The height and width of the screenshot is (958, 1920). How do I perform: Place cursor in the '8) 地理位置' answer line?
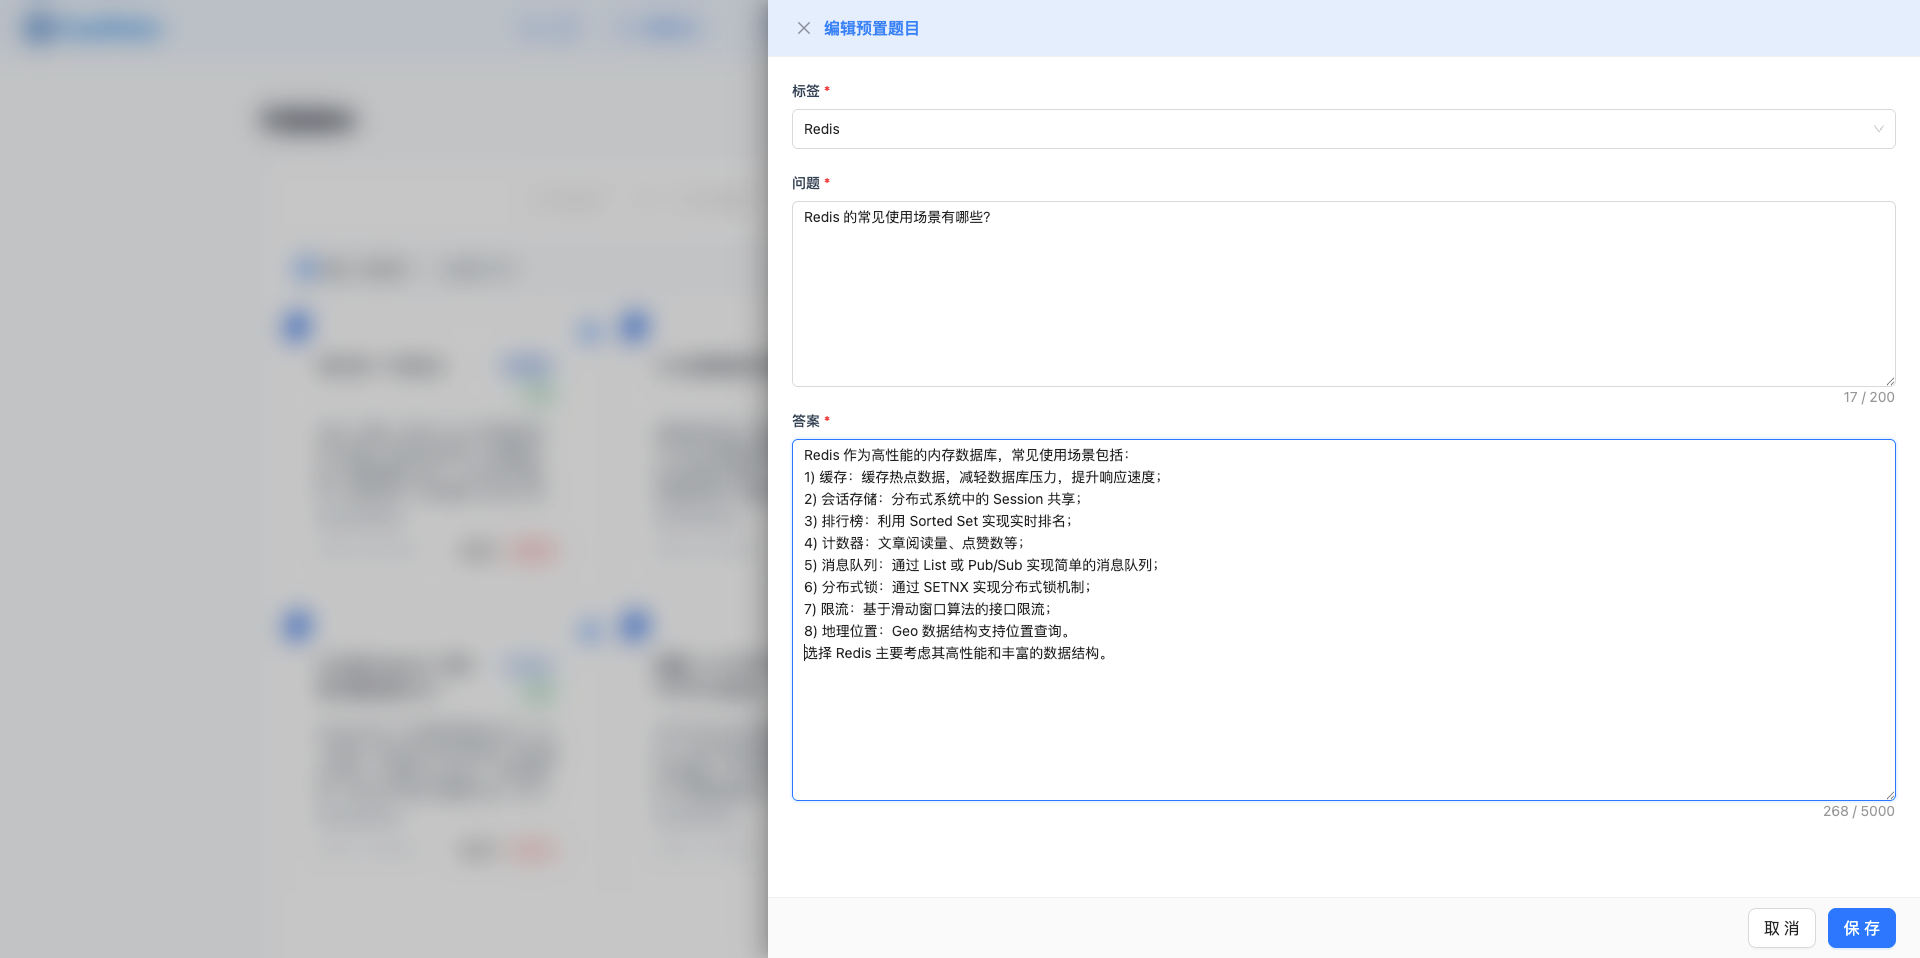[x=937, y=631]
